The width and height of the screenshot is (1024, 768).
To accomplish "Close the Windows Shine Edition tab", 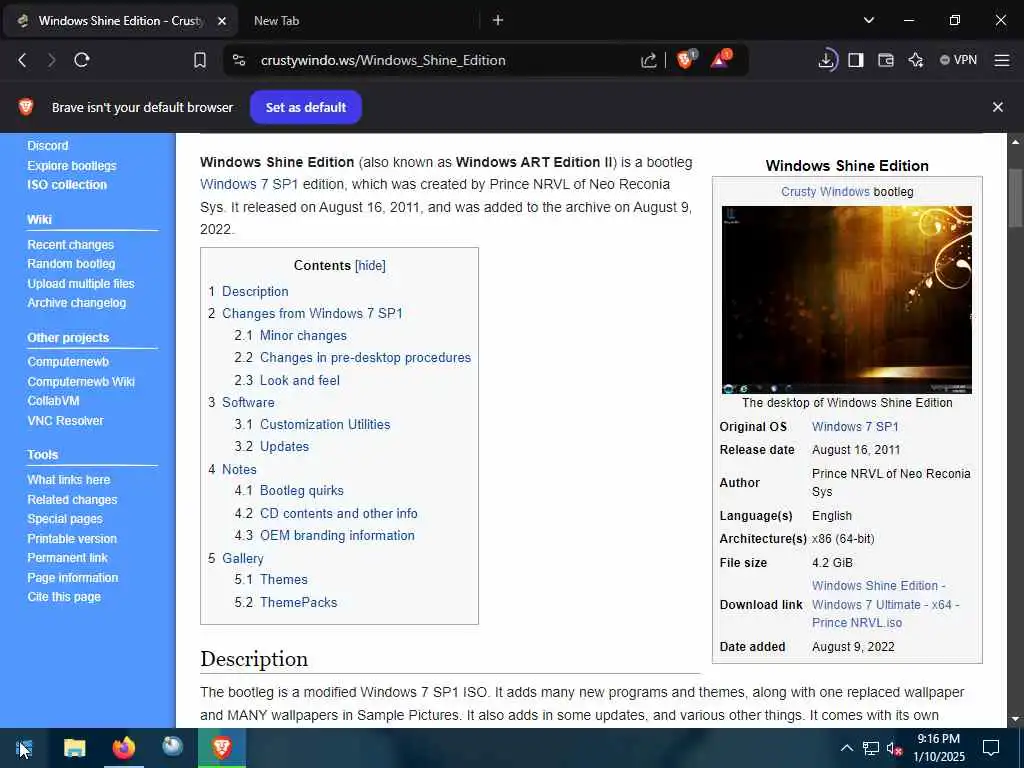I will click(x=222, y=21).
